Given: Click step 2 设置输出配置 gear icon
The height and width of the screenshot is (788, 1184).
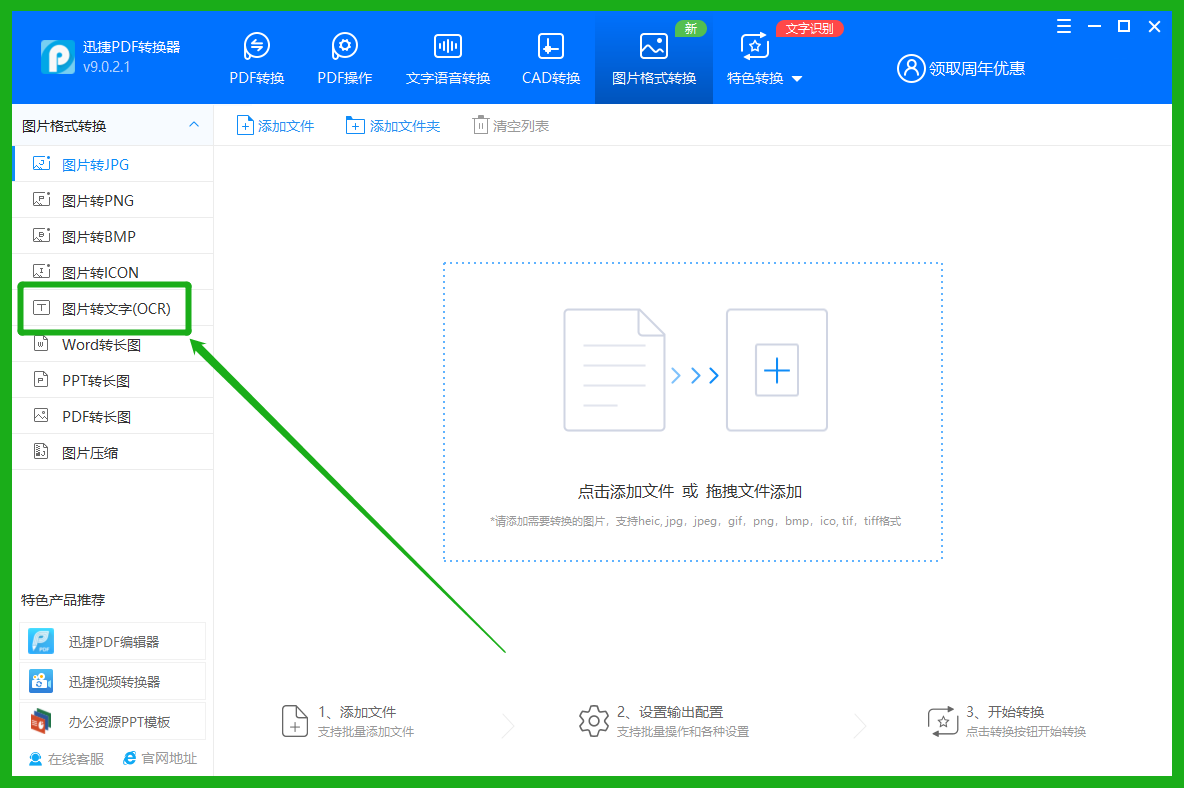Looking at the screenshot, I should [594, 721].
